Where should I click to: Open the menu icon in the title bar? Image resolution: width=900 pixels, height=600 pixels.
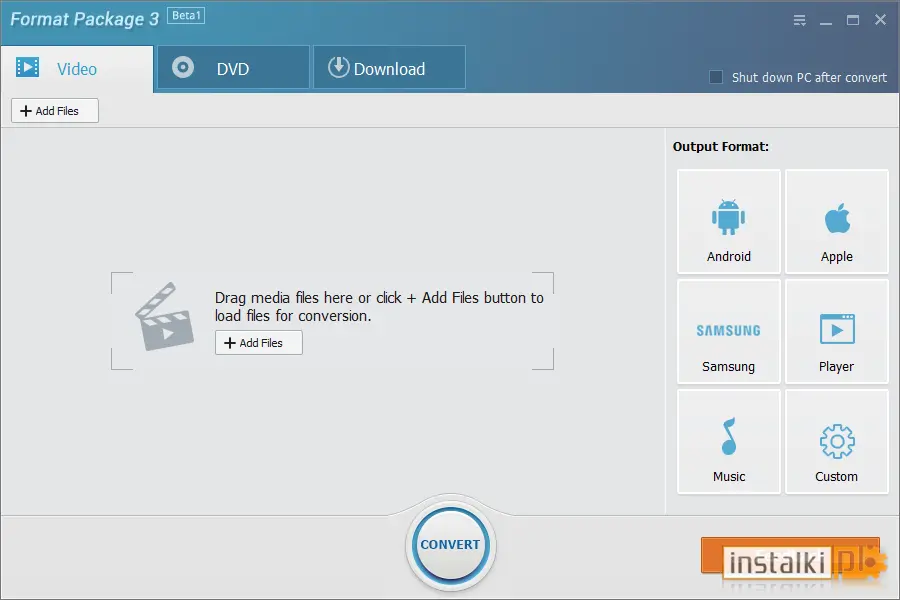799,21
